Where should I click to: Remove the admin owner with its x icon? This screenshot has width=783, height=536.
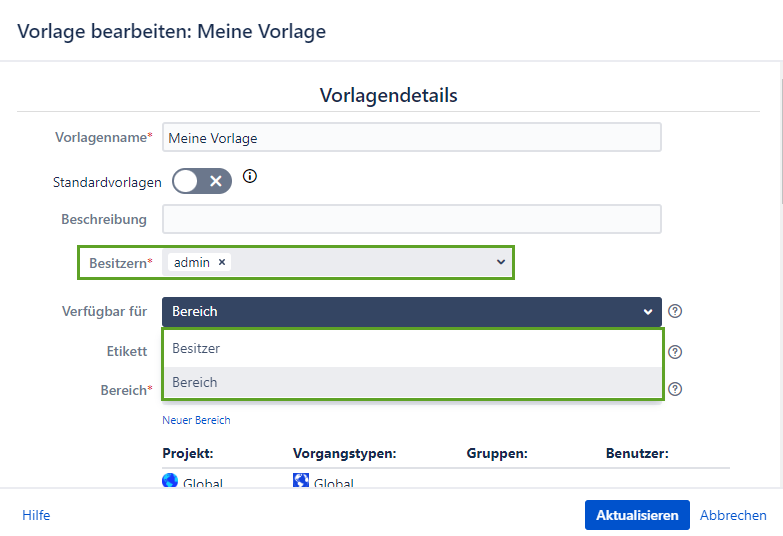[222, 262]
